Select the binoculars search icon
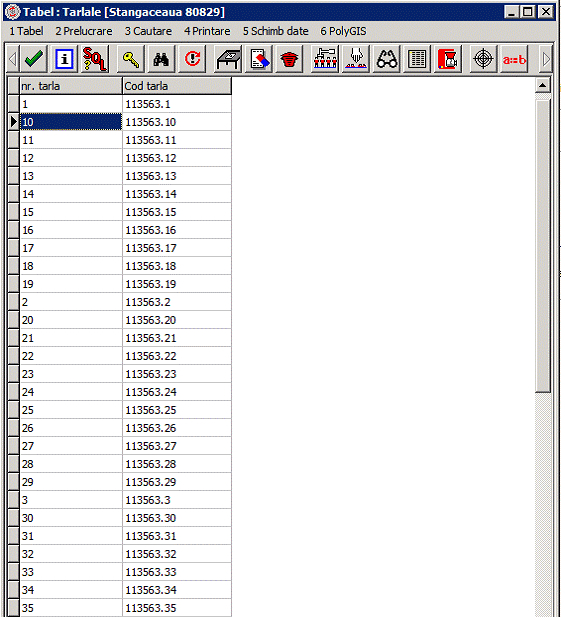This screenshot has height=617, width=565. coord(161,59)
